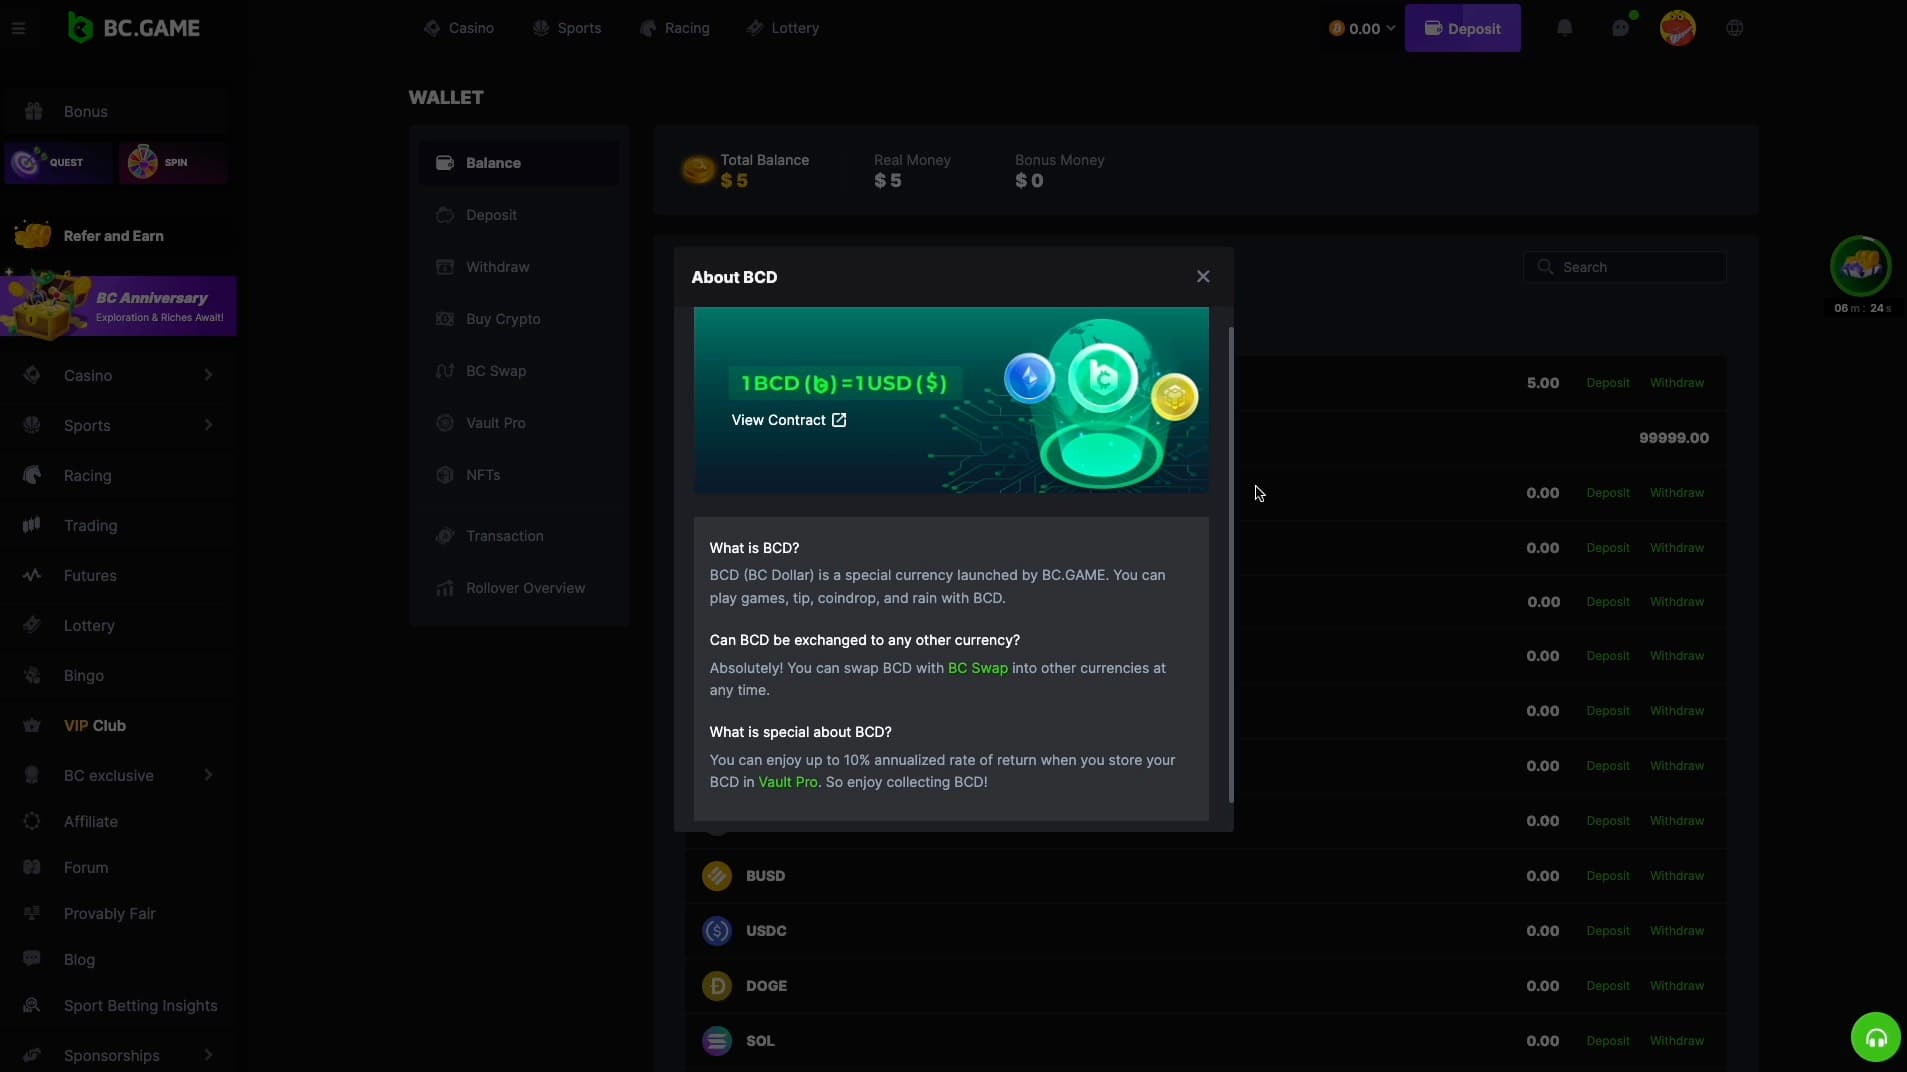Open VIP Club in the sidebar

coord(117,726)
